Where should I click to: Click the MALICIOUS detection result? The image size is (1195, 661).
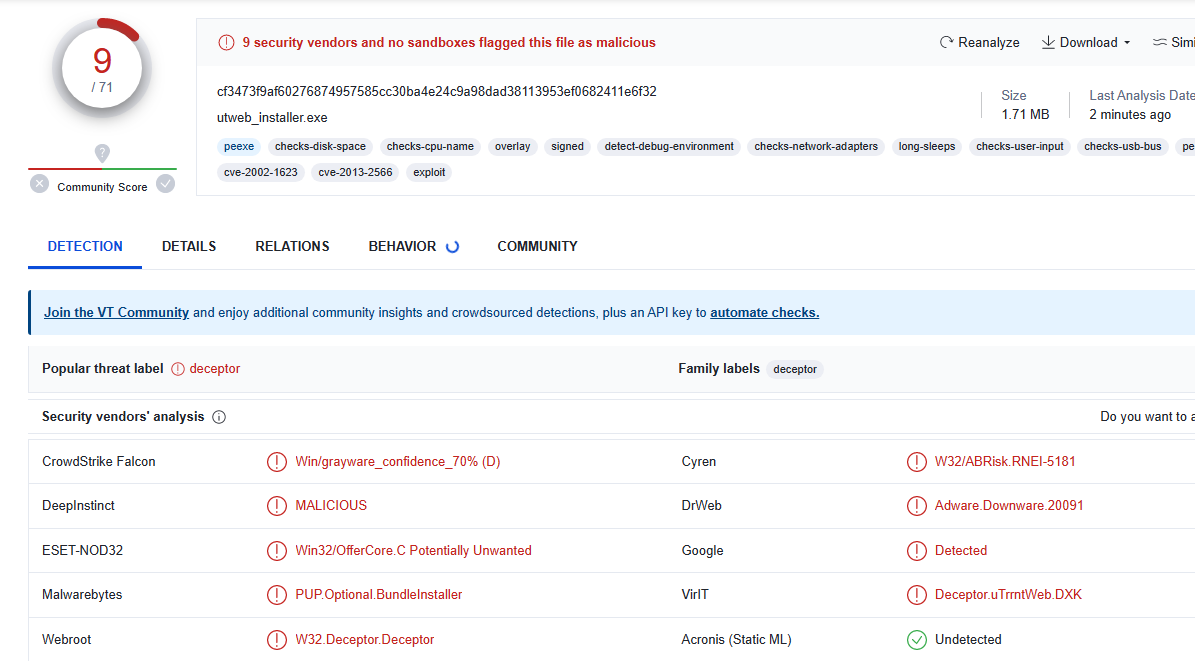[x=331, y=505]
